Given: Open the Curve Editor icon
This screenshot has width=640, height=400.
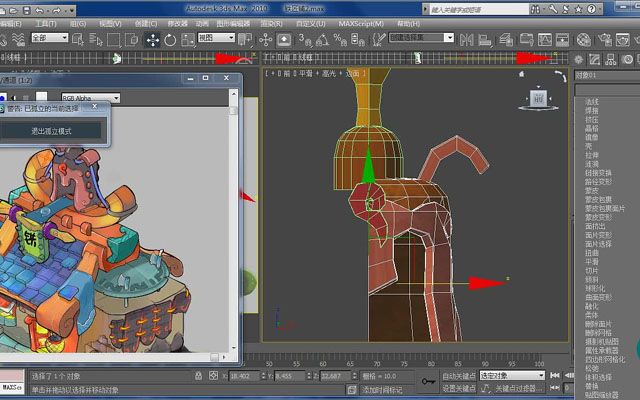Looking at the screenshot, I should coord(544,40).
